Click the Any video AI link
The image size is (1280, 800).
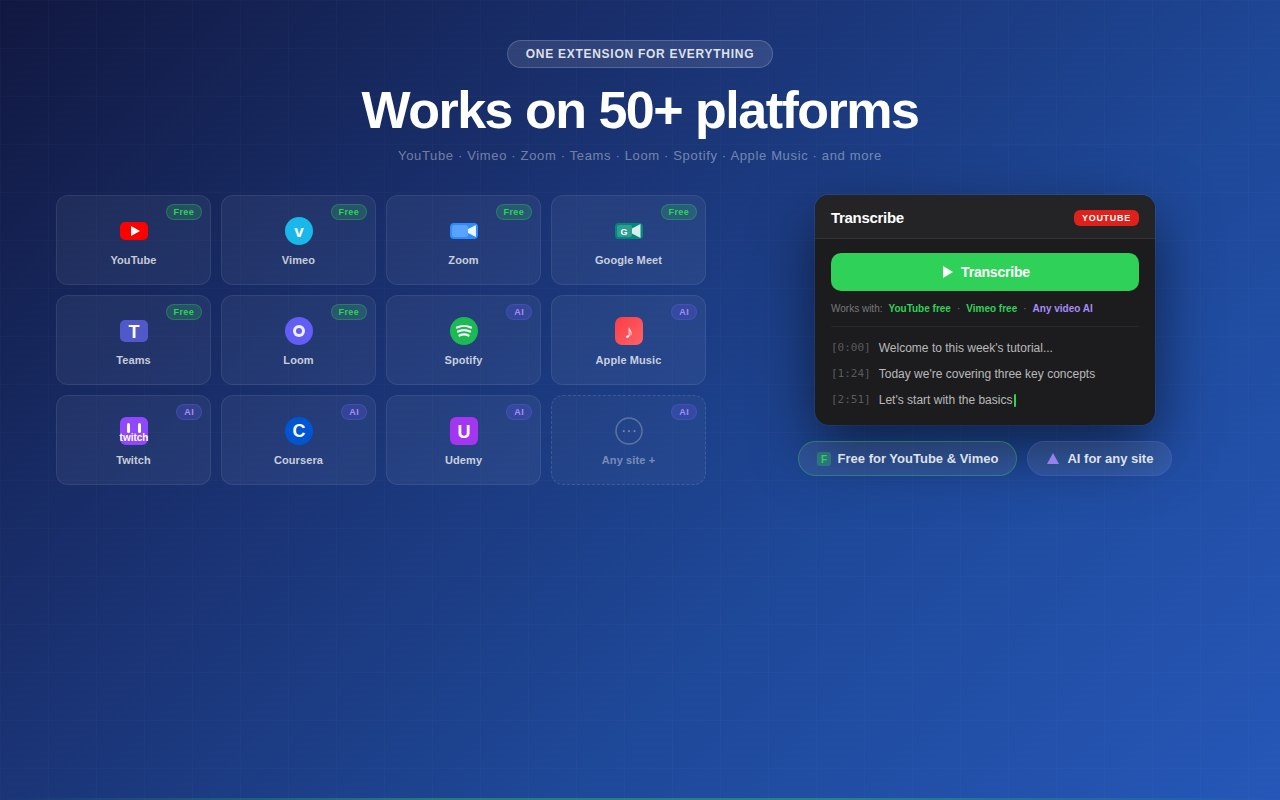point(1063,309)
